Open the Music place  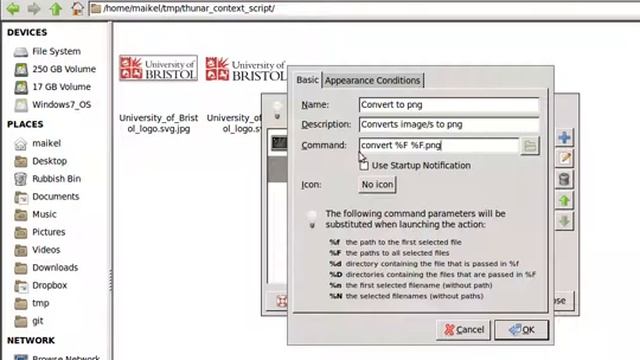coord(44,214)
